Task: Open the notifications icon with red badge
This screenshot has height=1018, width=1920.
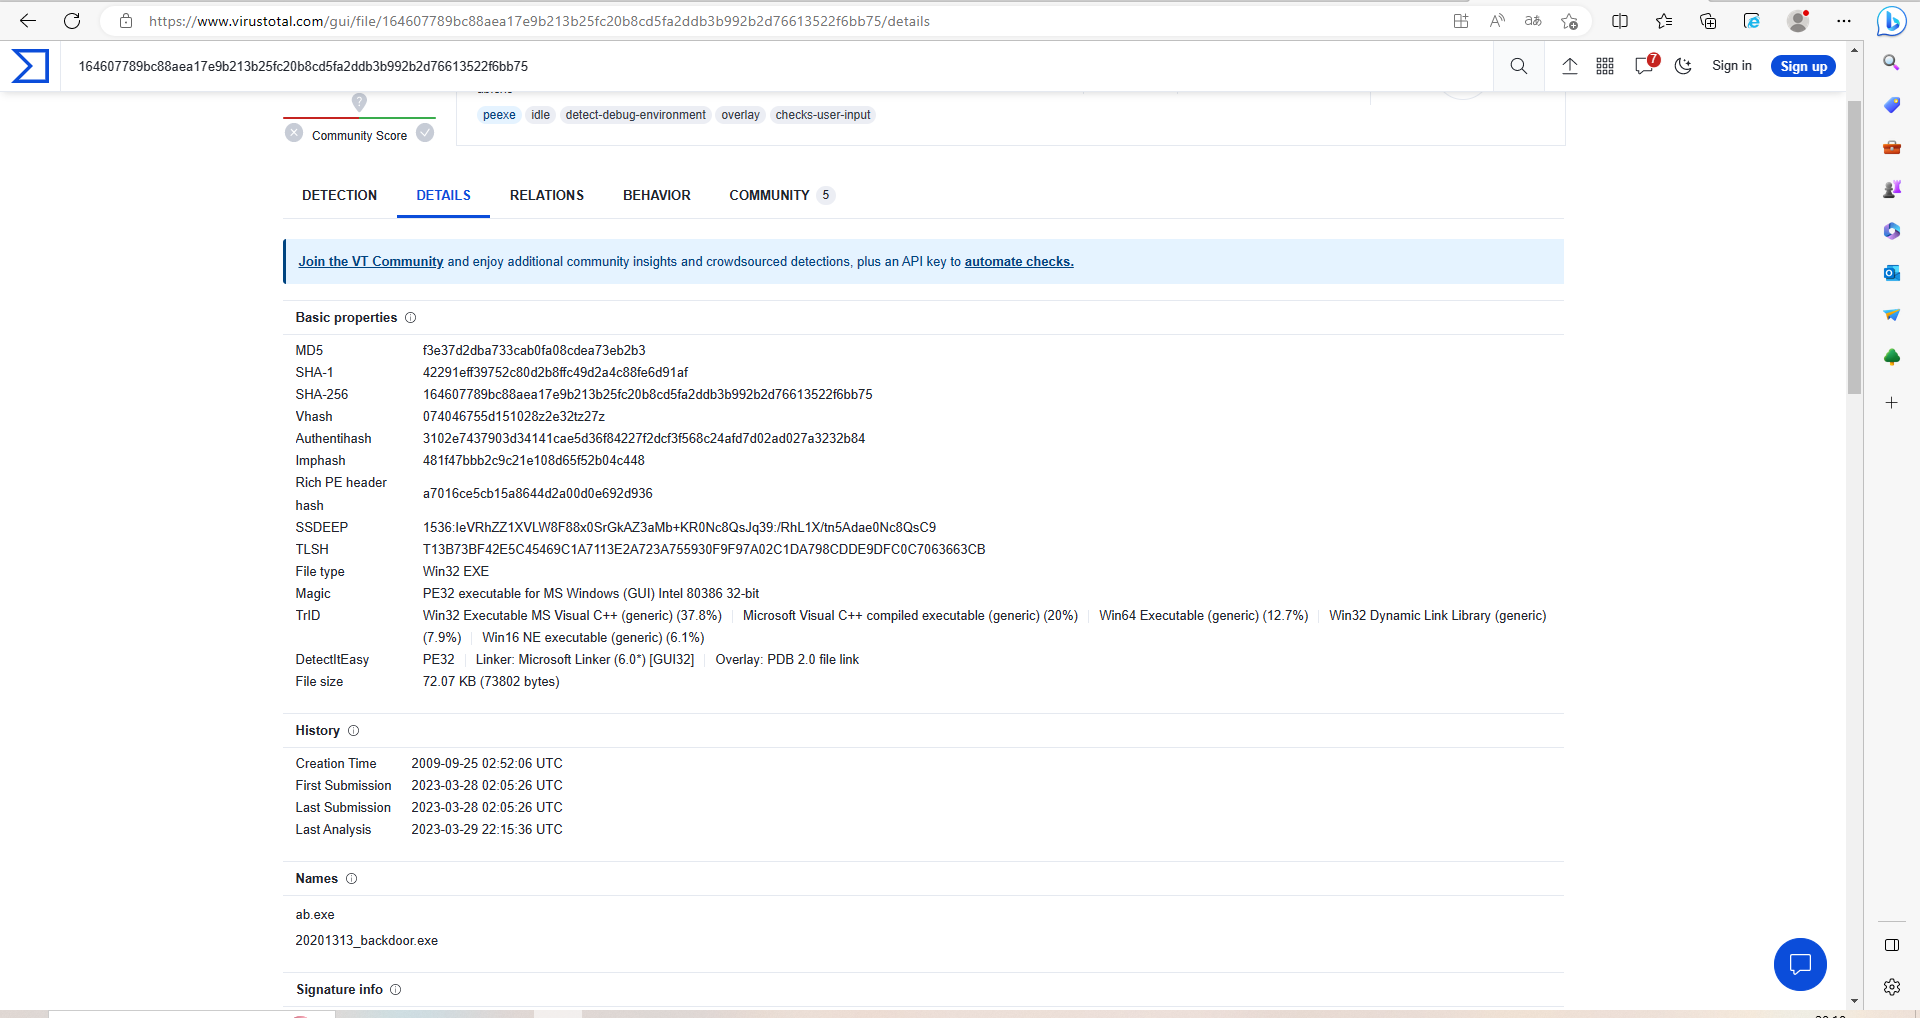Action: point(1645,65)
